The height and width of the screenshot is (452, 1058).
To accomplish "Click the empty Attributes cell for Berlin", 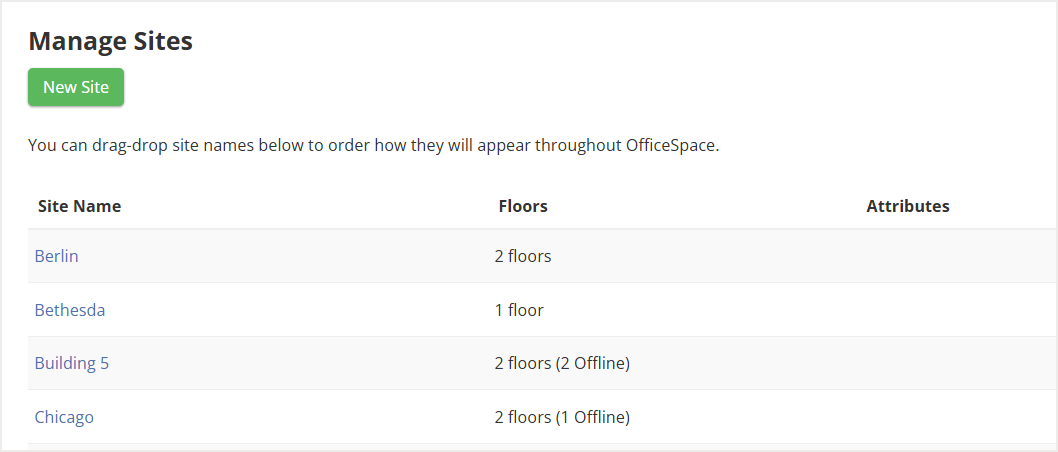I will (x=908, y=256).
